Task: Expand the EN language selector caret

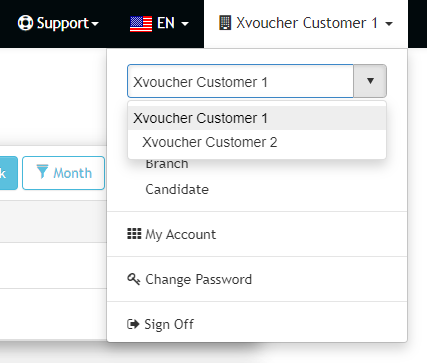Action: (185, 24)
